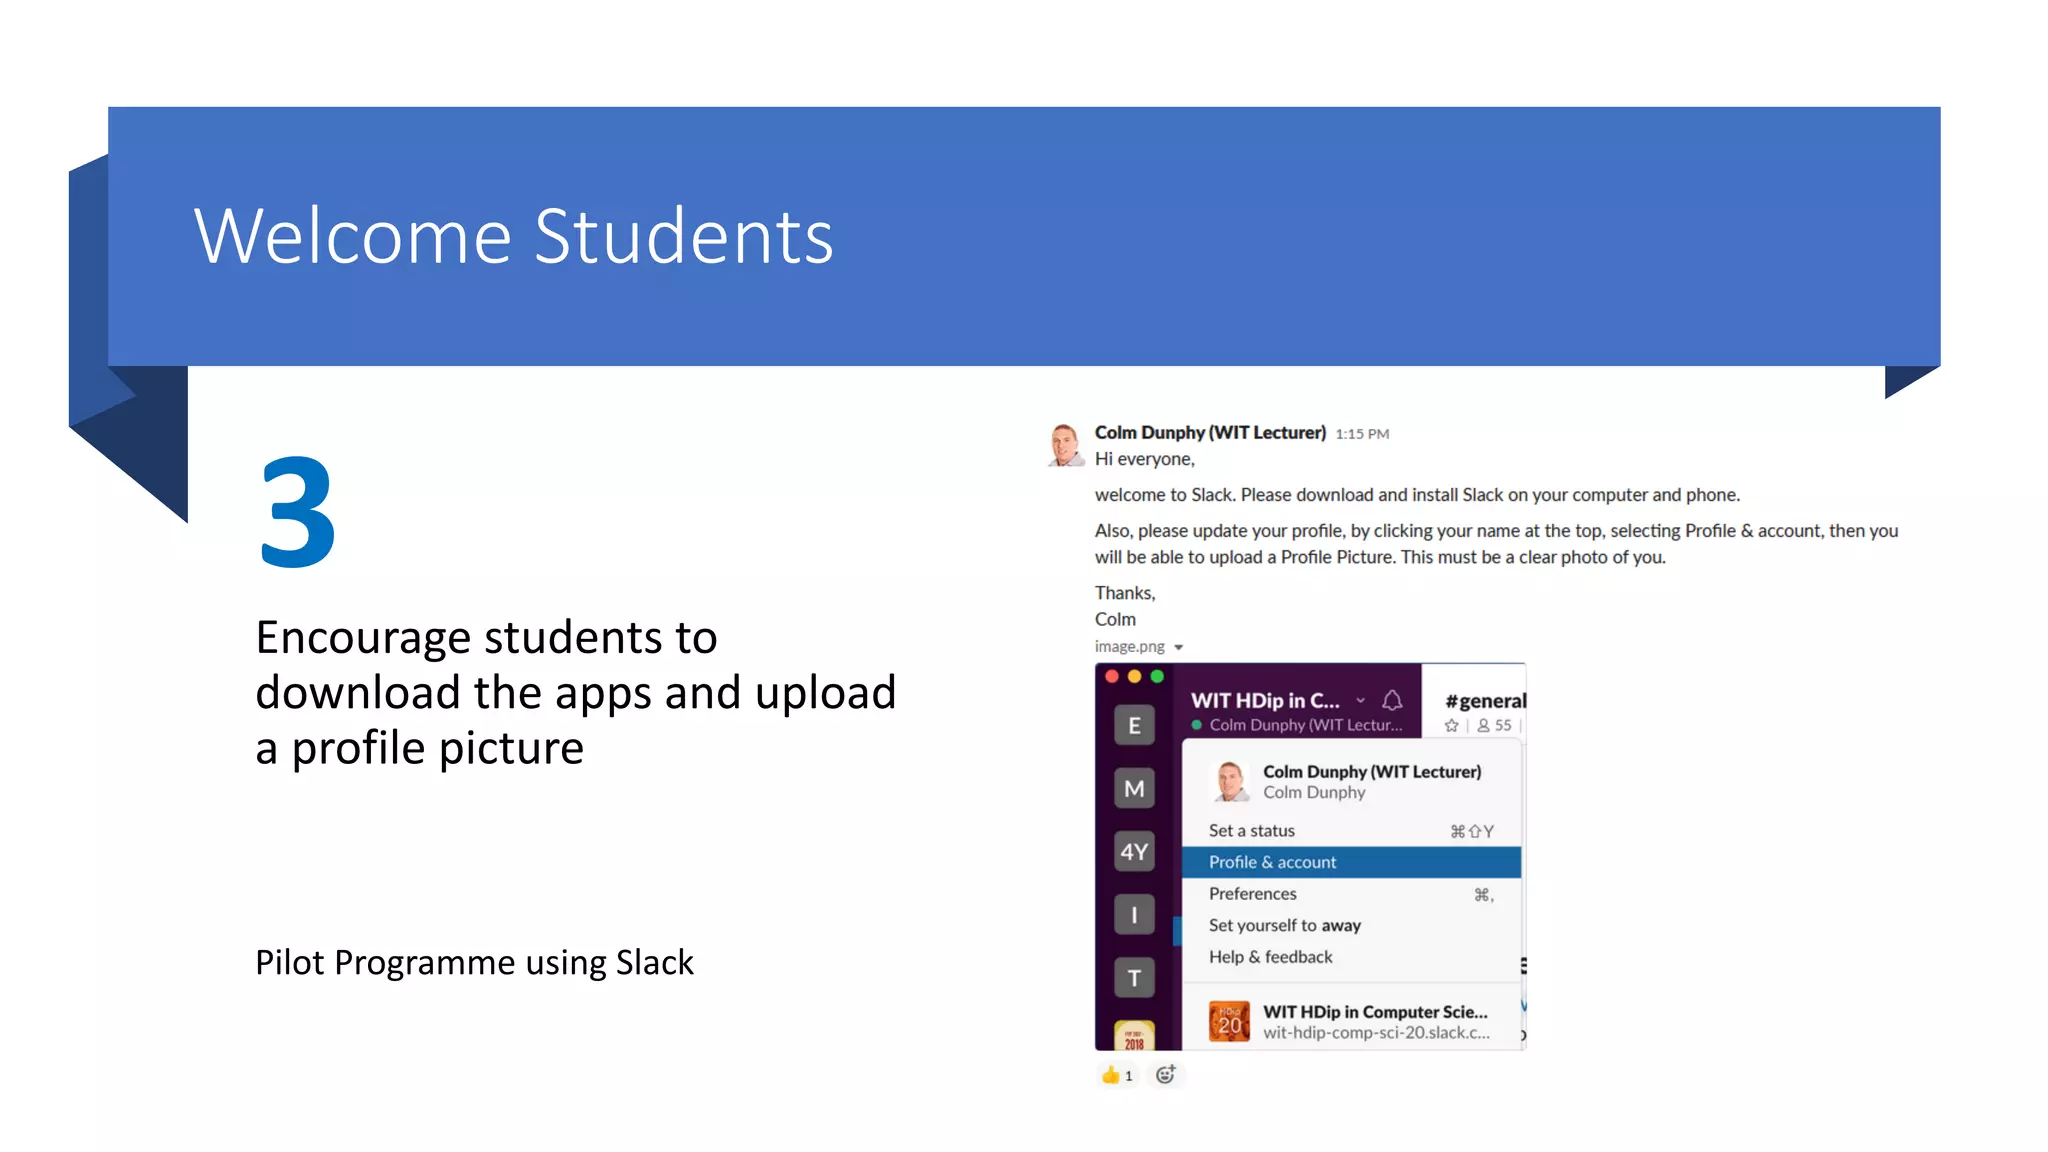The width and height of the screenshot is (2048, 1152).
Task: Click the Pilot Programme using Slack text
Action: tap(474, 962)
